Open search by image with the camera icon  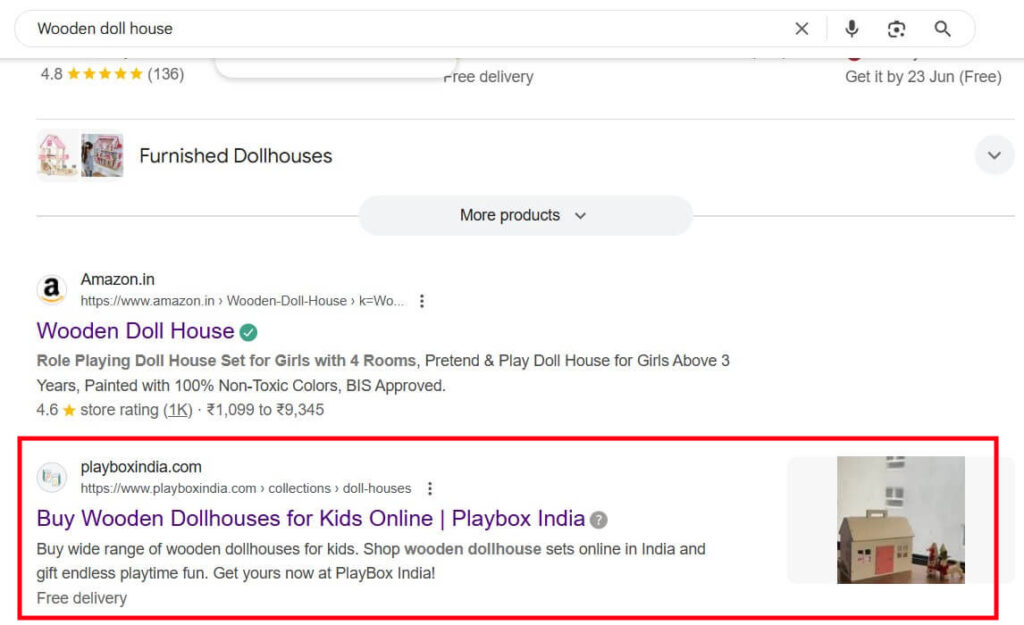897,29
